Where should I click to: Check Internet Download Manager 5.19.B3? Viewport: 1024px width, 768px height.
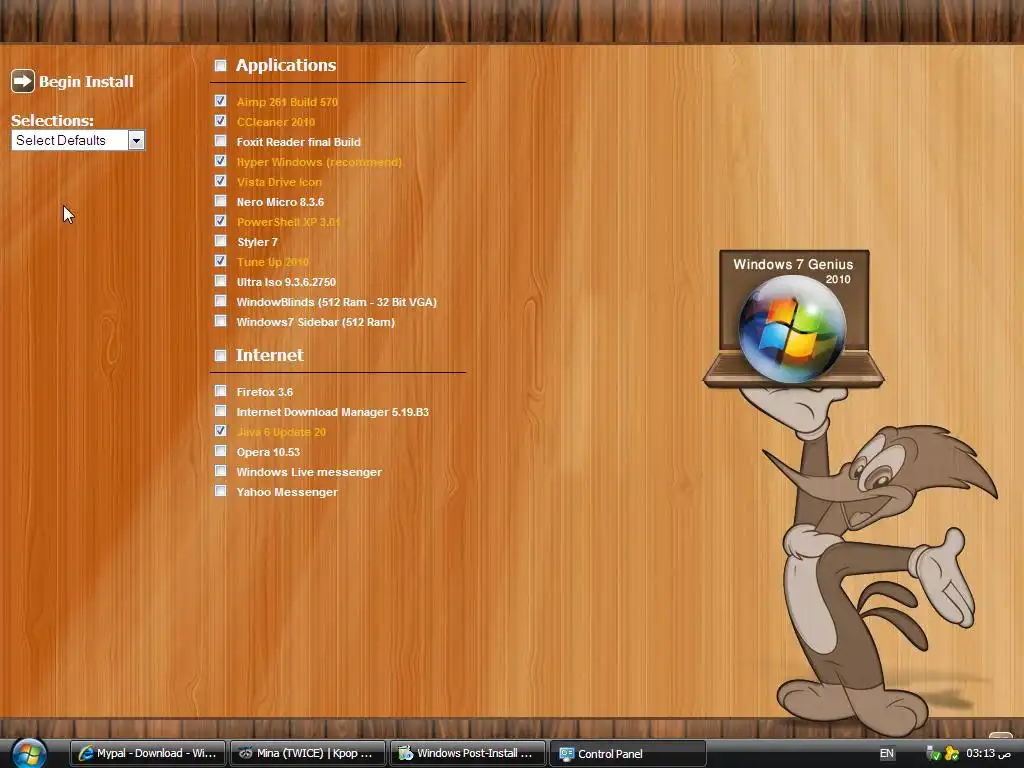click(x=221, y=411)
